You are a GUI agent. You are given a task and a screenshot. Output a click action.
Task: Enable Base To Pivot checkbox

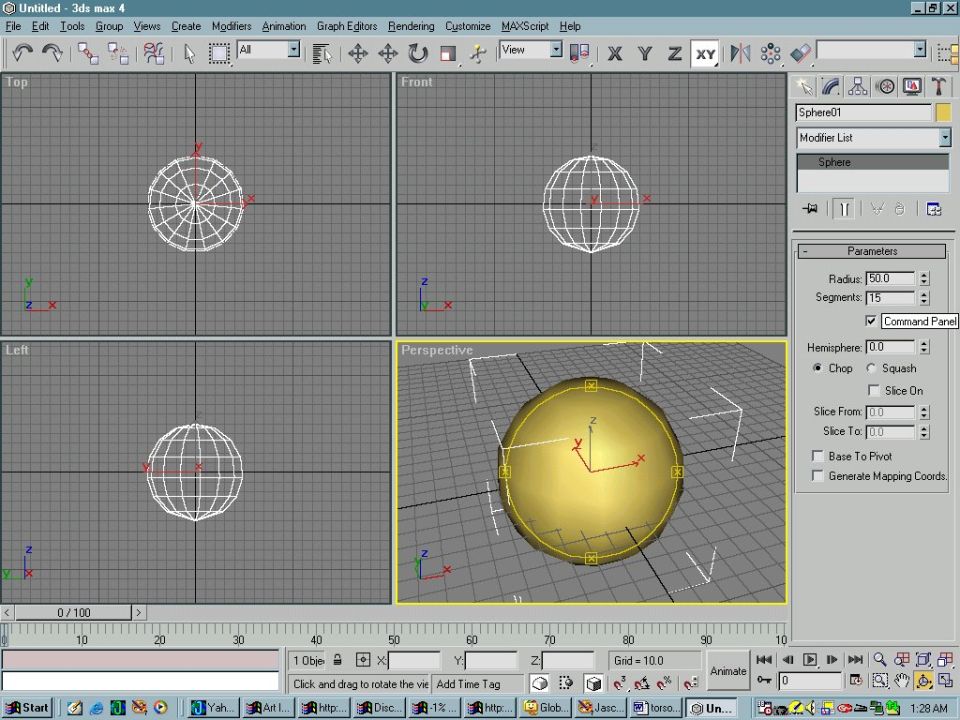[x=817, y=456]
